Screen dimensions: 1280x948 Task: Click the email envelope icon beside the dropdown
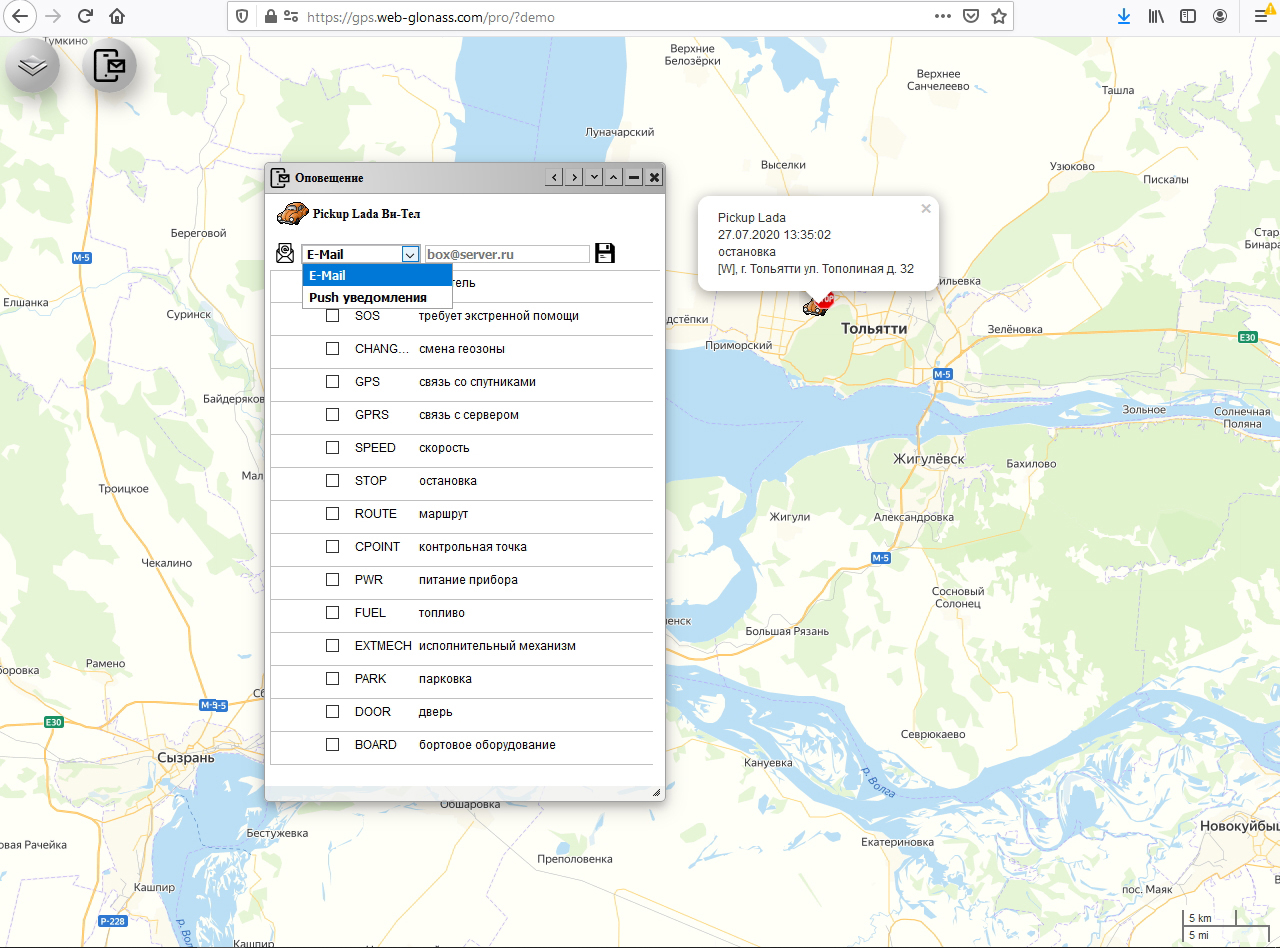[286, 252]
